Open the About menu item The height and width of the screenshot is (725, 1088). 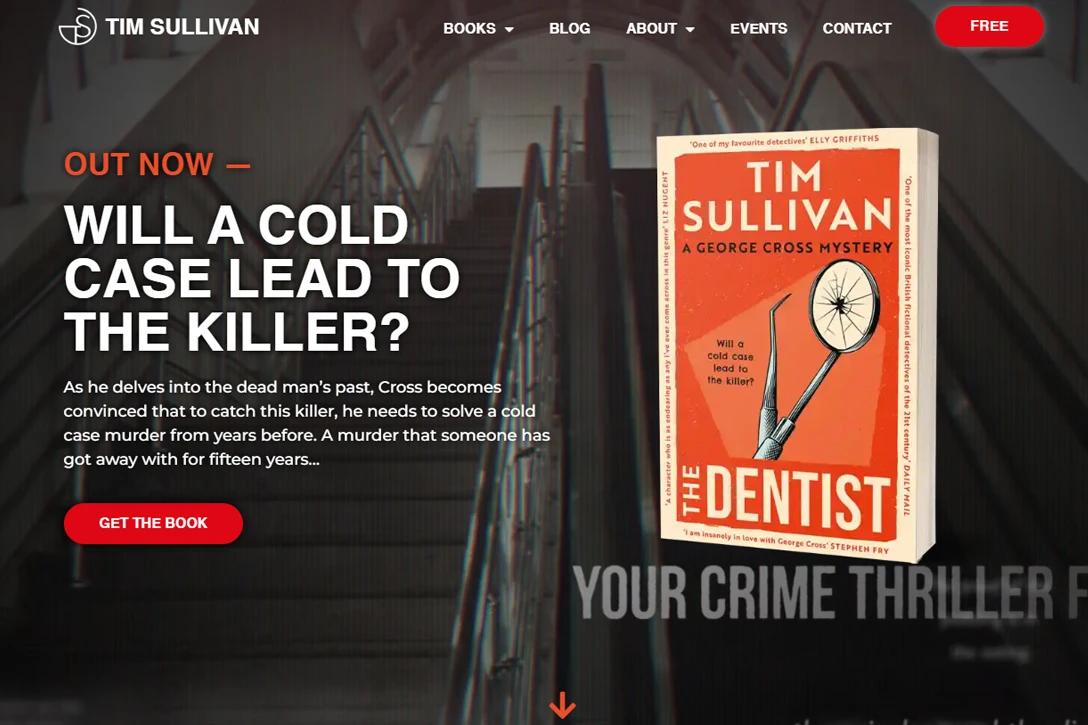tap(652, 28)
